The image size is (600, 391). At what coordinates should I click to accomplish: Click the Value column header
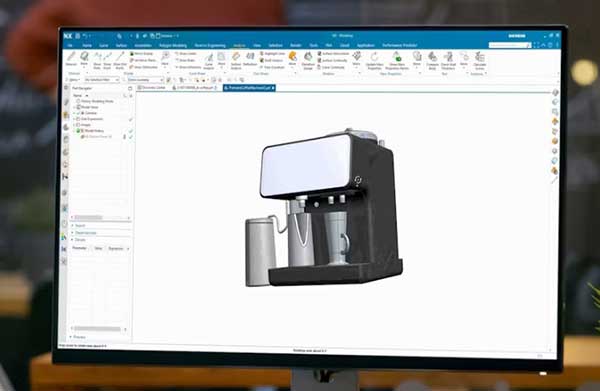(98, 248)
